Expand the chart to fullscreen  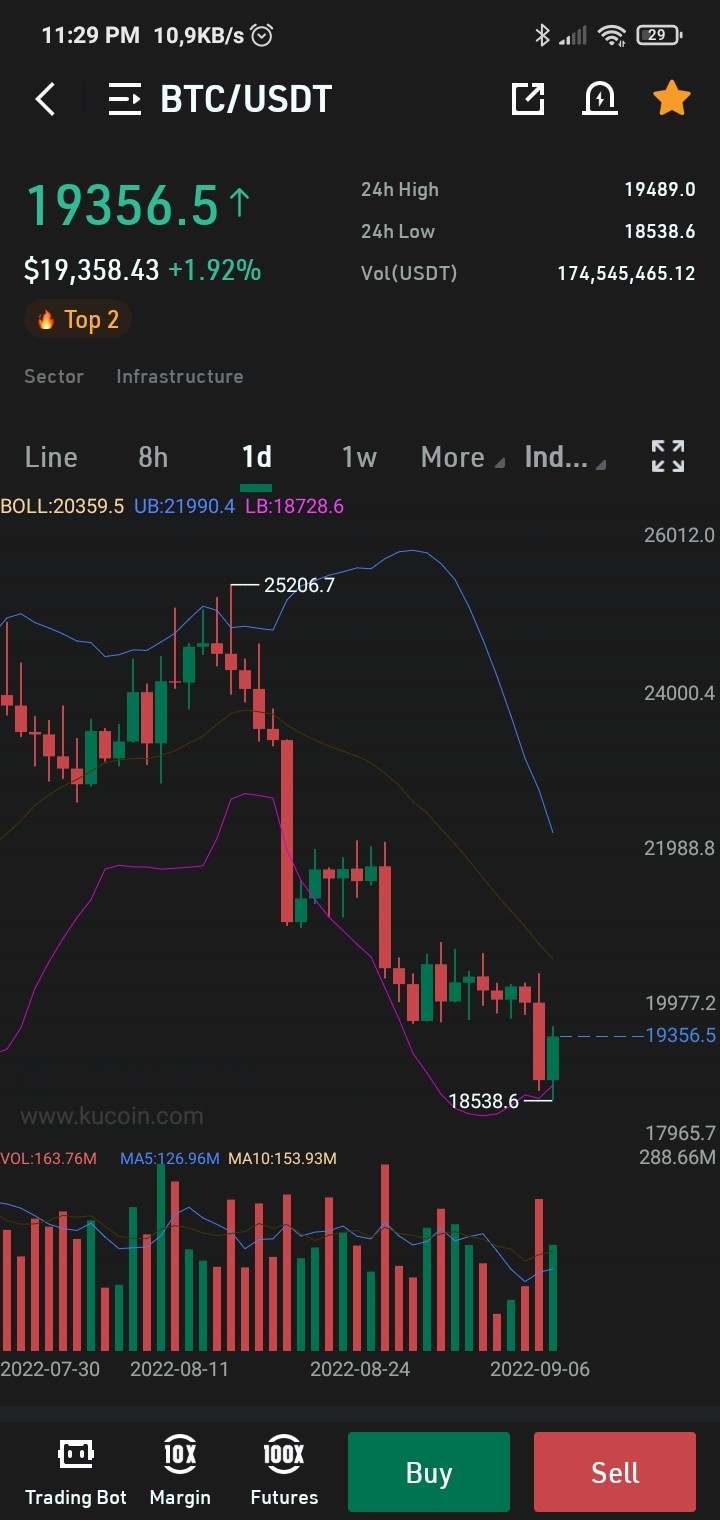pos(668,456)
